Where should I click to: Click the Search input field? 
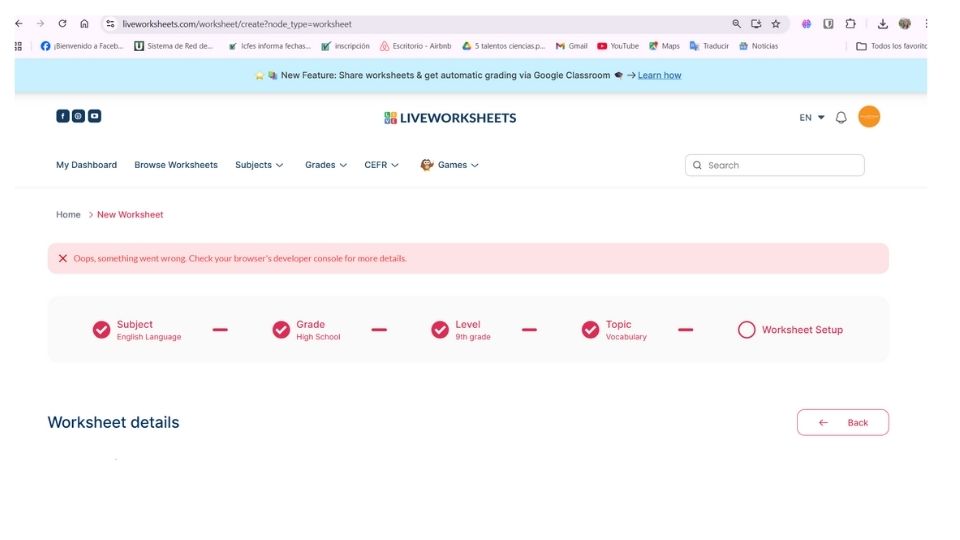tap(780, 165)
